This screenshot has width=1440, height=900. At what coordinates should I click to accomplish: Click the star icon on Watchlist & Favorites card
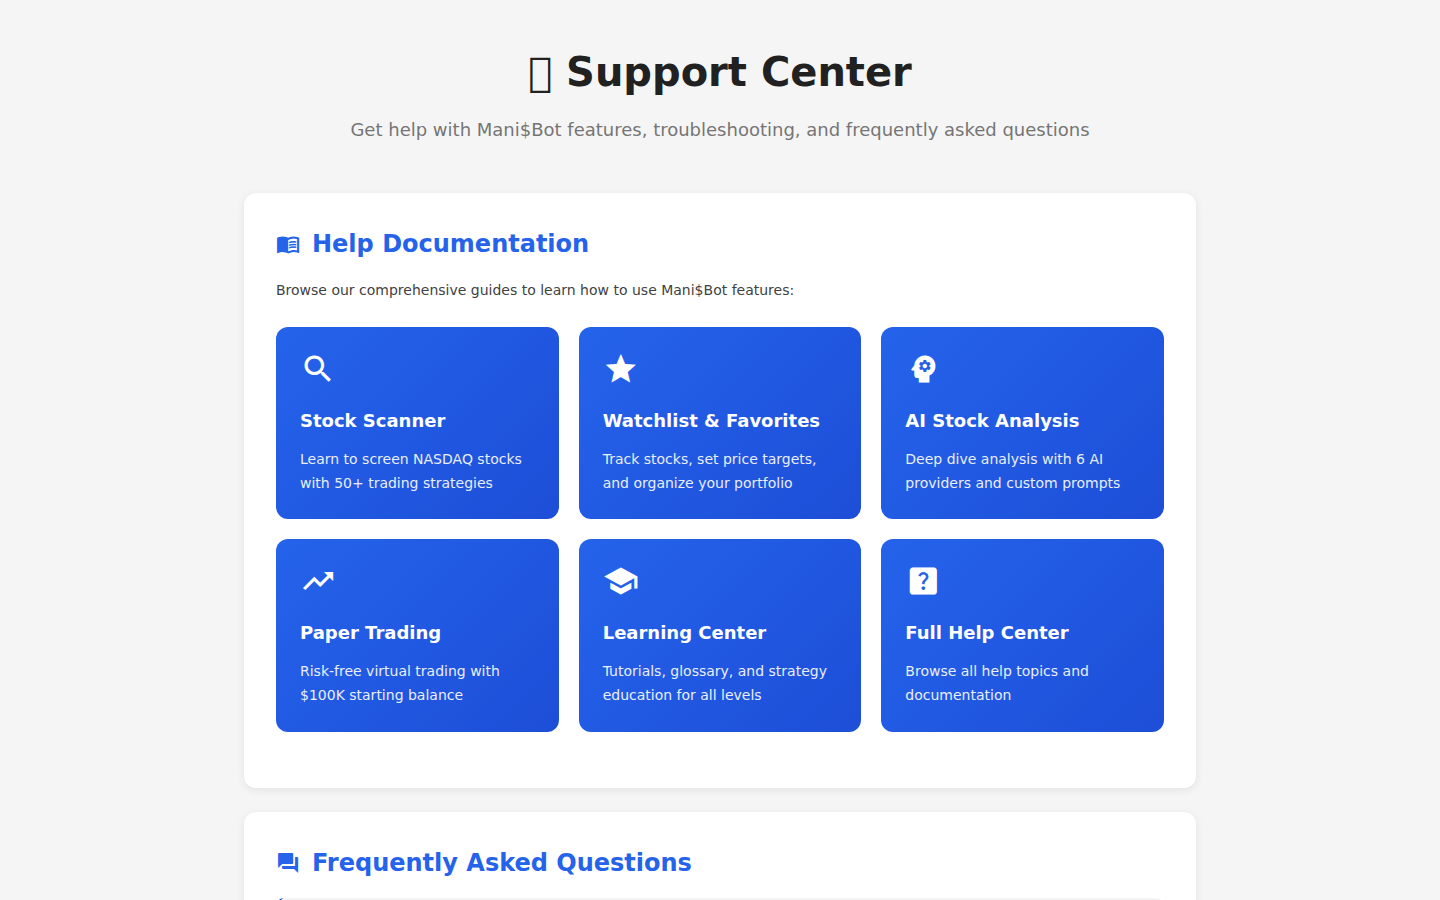pyautogui.click(x=620, y=369)
